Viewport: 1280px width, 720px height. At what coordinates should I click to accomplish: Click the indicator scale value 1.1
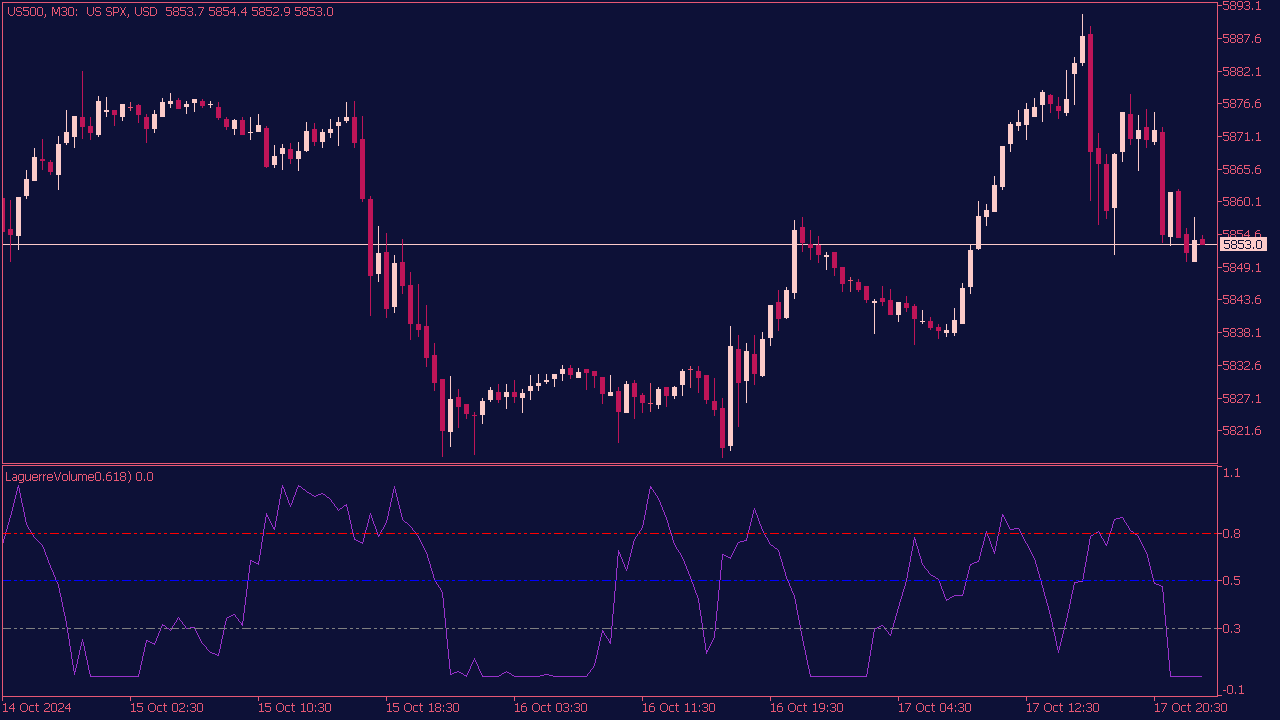tap(1232, 473)
